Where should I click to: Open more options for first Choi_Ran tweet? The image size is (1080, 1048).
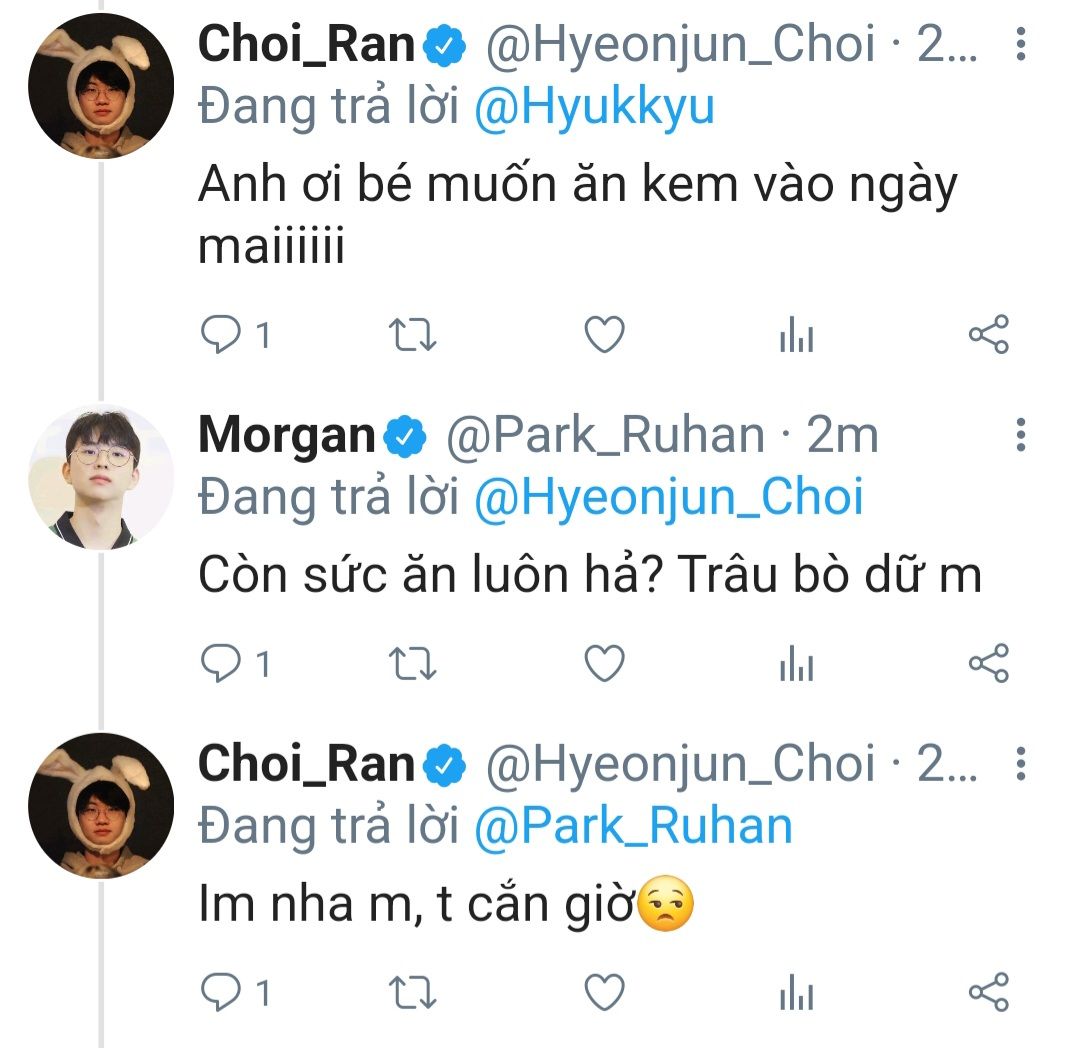pyautogui.click(x=1020, y=44)
